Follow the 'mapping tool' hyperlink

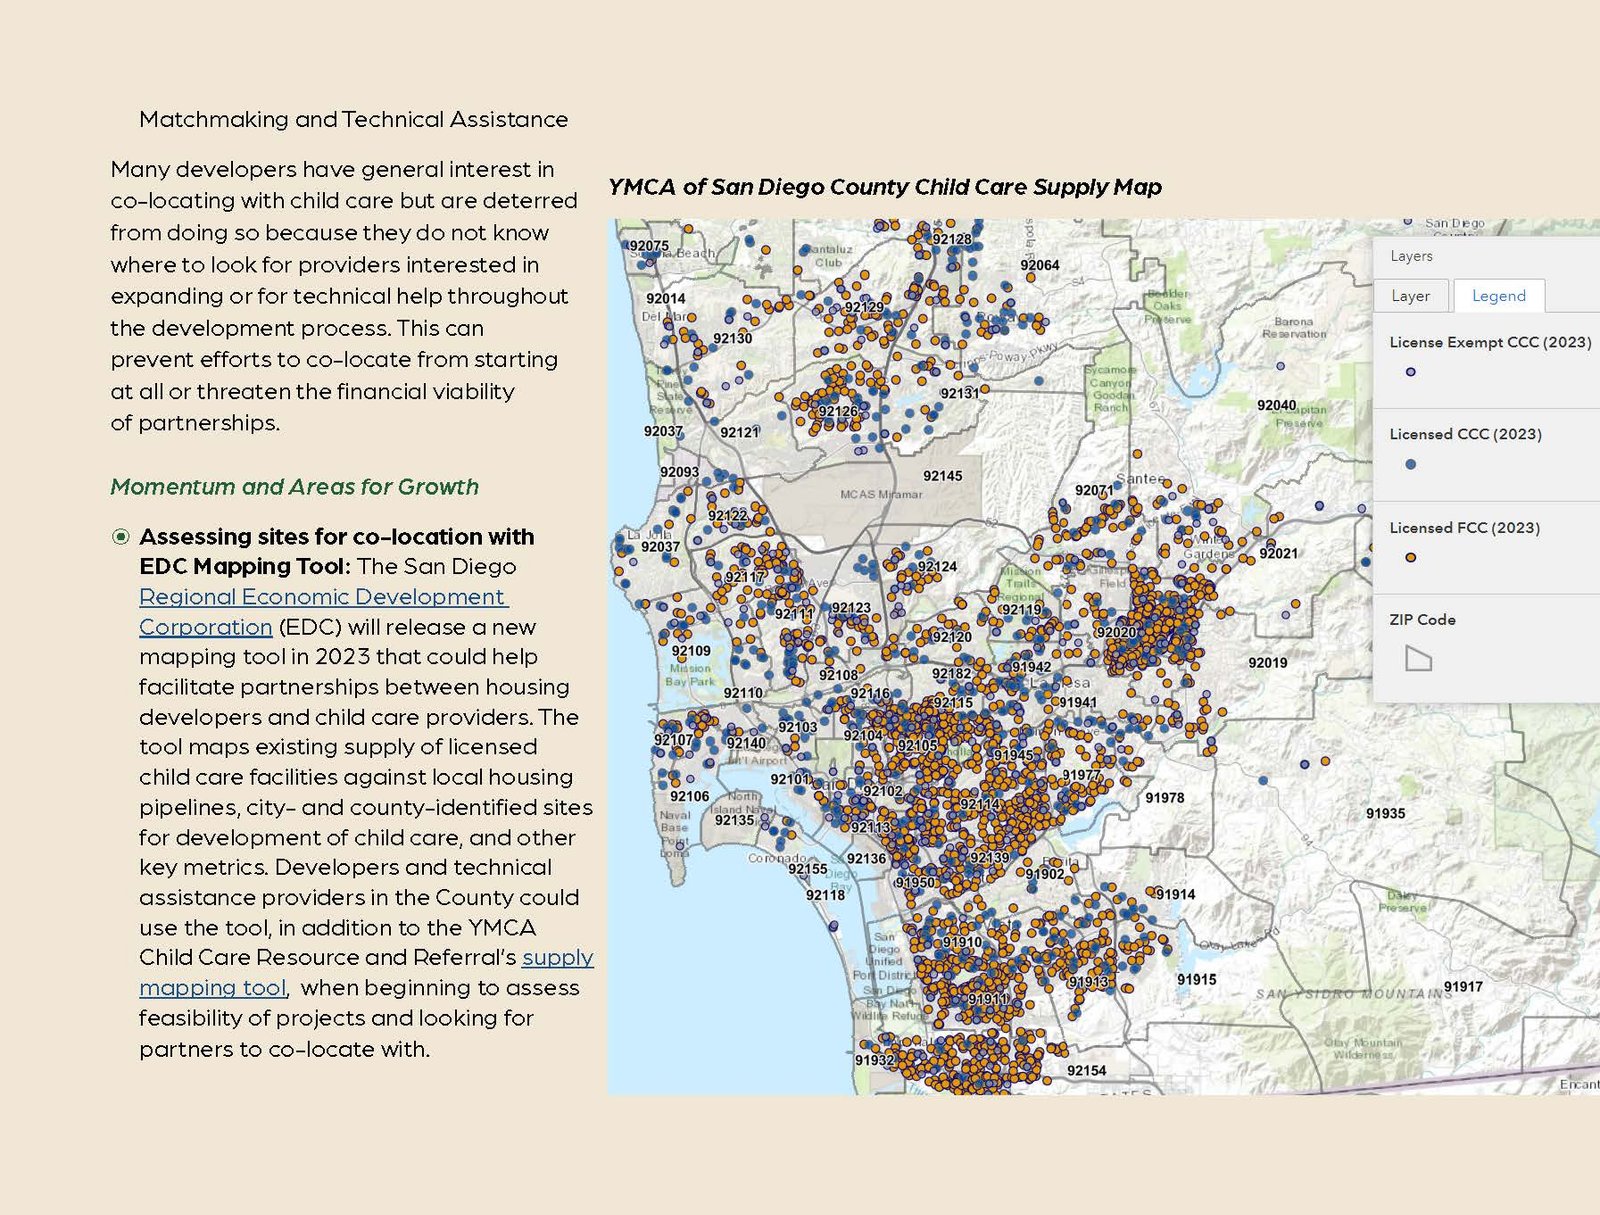point(213,988)
